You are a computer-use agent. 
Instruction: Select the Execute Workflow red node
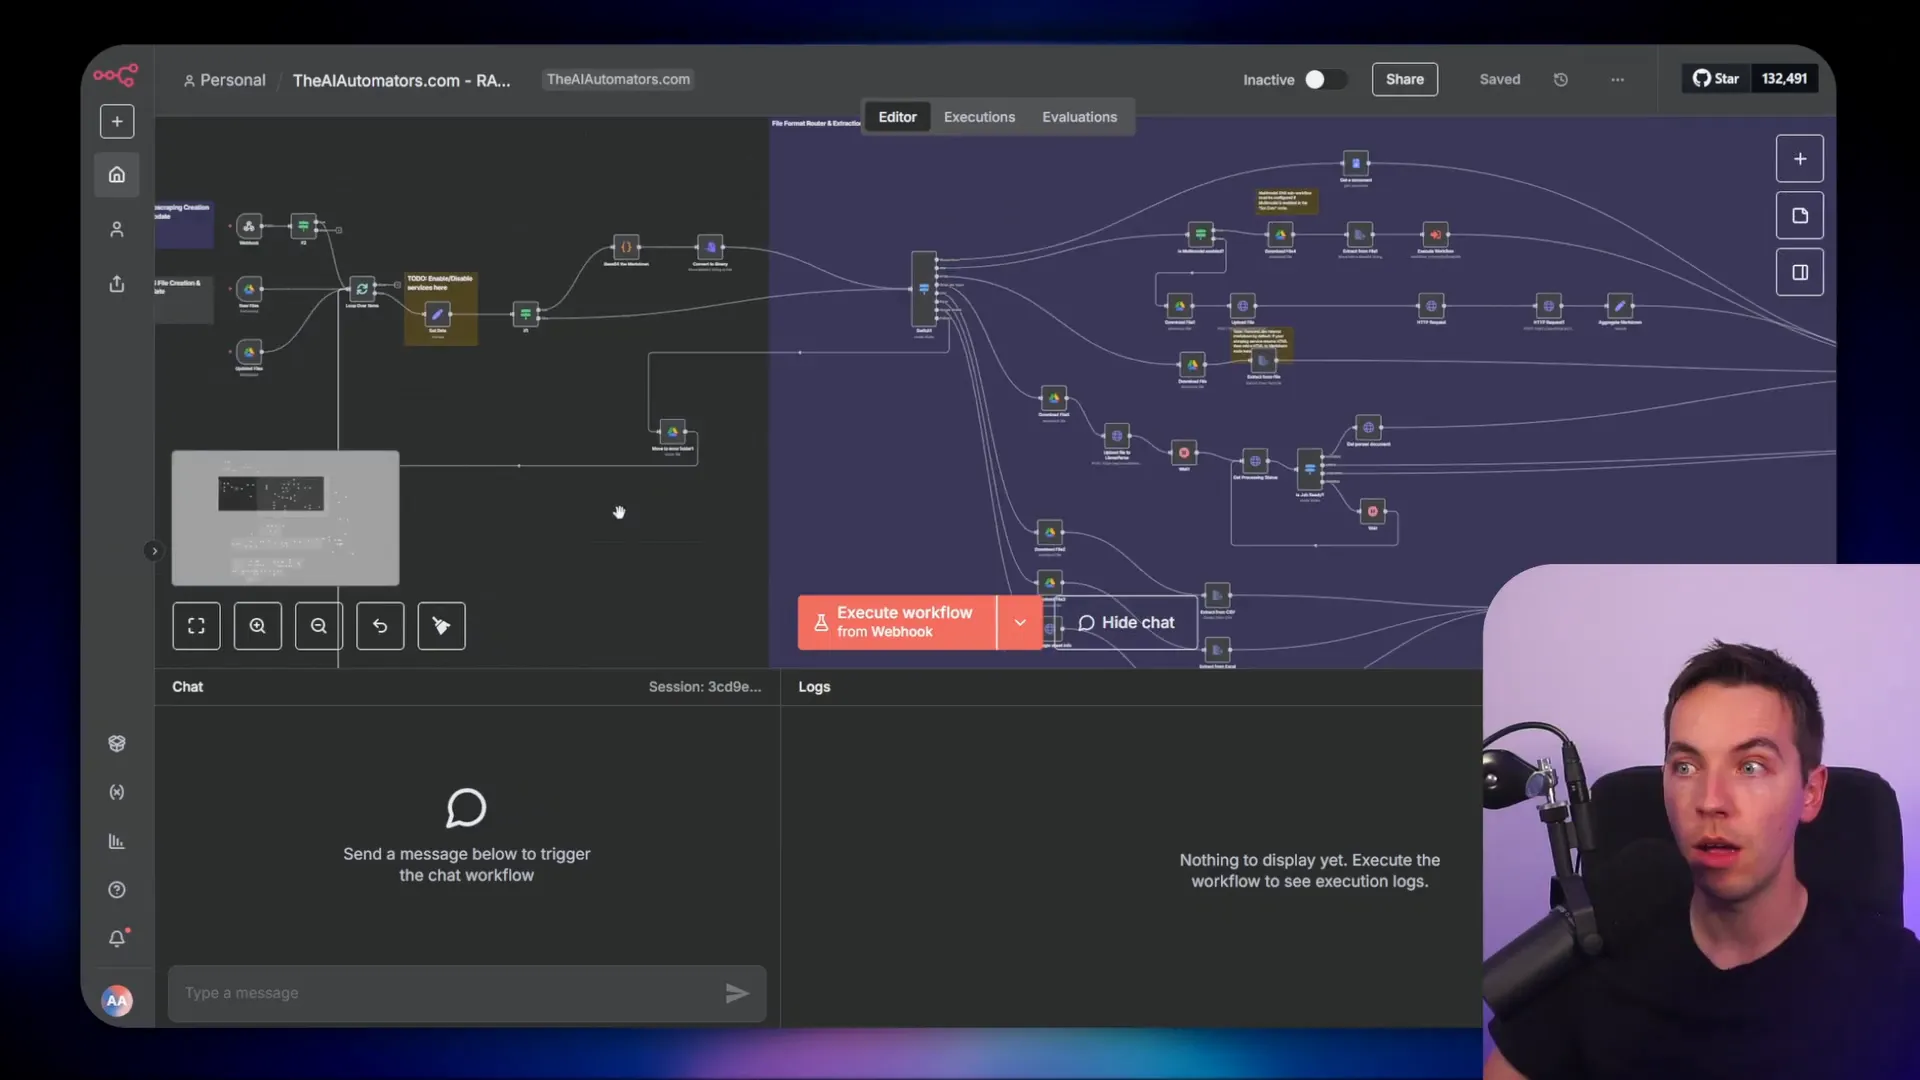tap(1435, 235)
